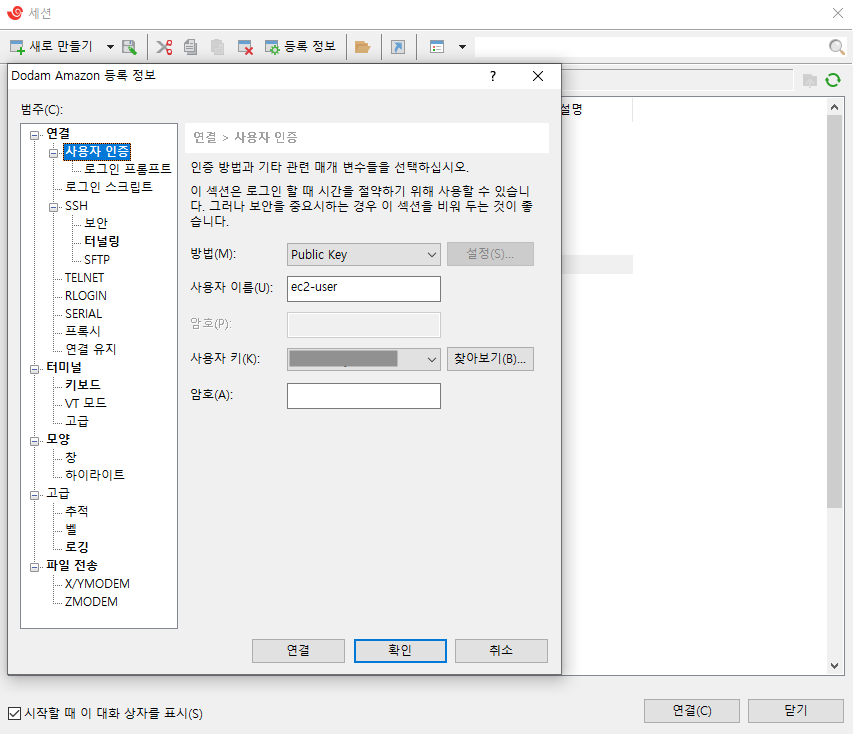Collapse the 사용자 인증 tree node
This screenshot has width=853, height=734.
(53, 153)
